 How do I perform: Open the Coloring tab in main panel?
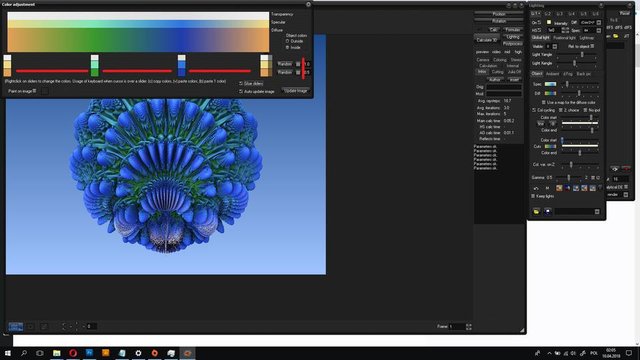[500, 60]
